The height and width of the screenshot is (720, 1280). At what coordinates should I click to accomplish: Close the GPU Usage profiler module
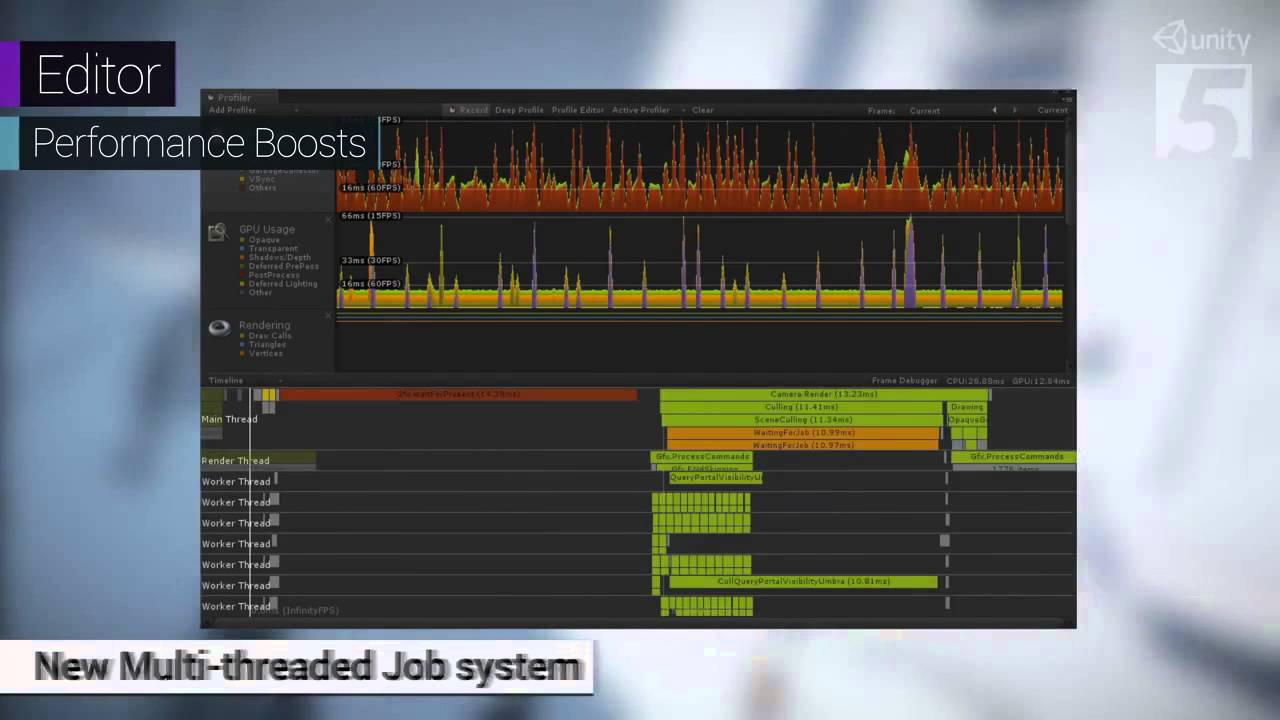[x=328, y=219]
